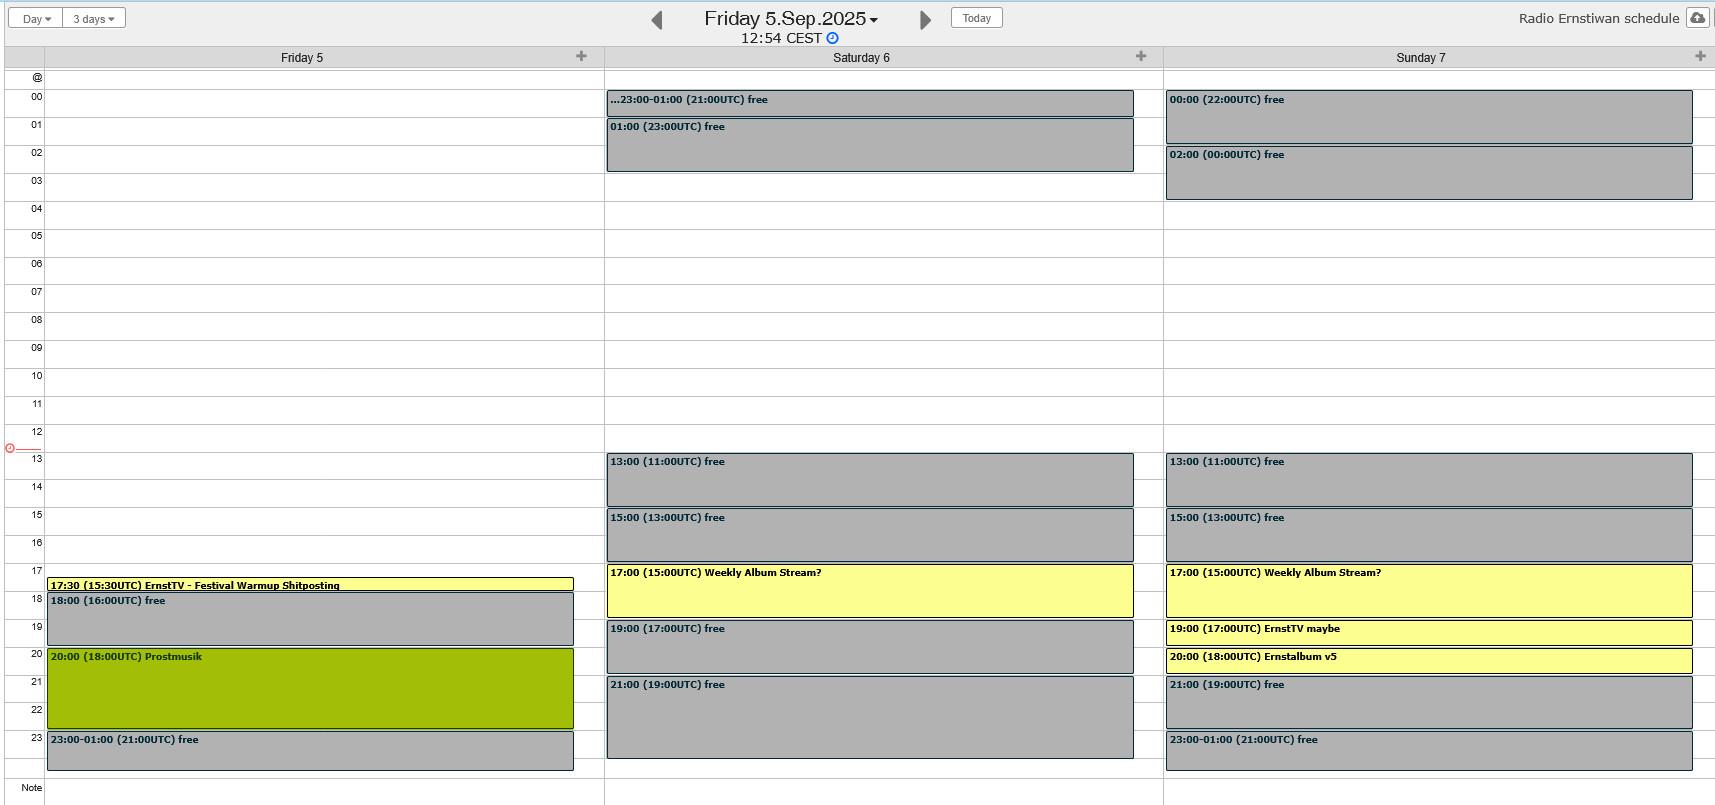Open the Radio Ernstiwan schedule title
1715x805 pixels.
(x=1599, y=18)
